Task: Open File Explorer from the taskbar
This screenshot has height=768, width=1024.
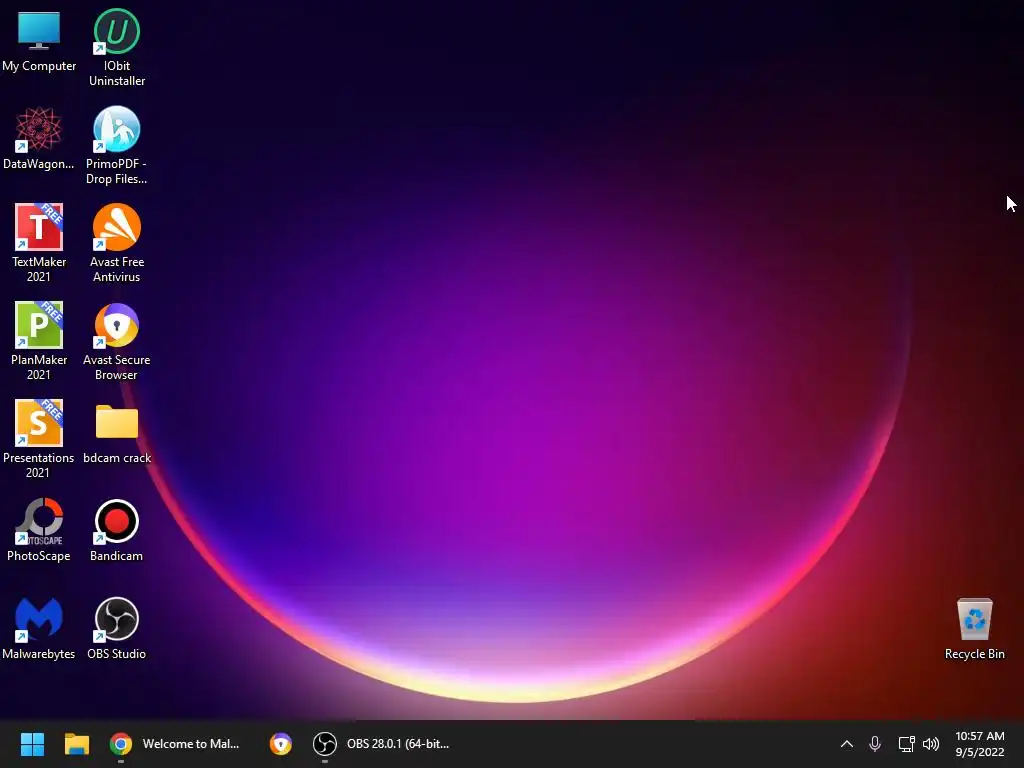Action: (x=76, y=744)
